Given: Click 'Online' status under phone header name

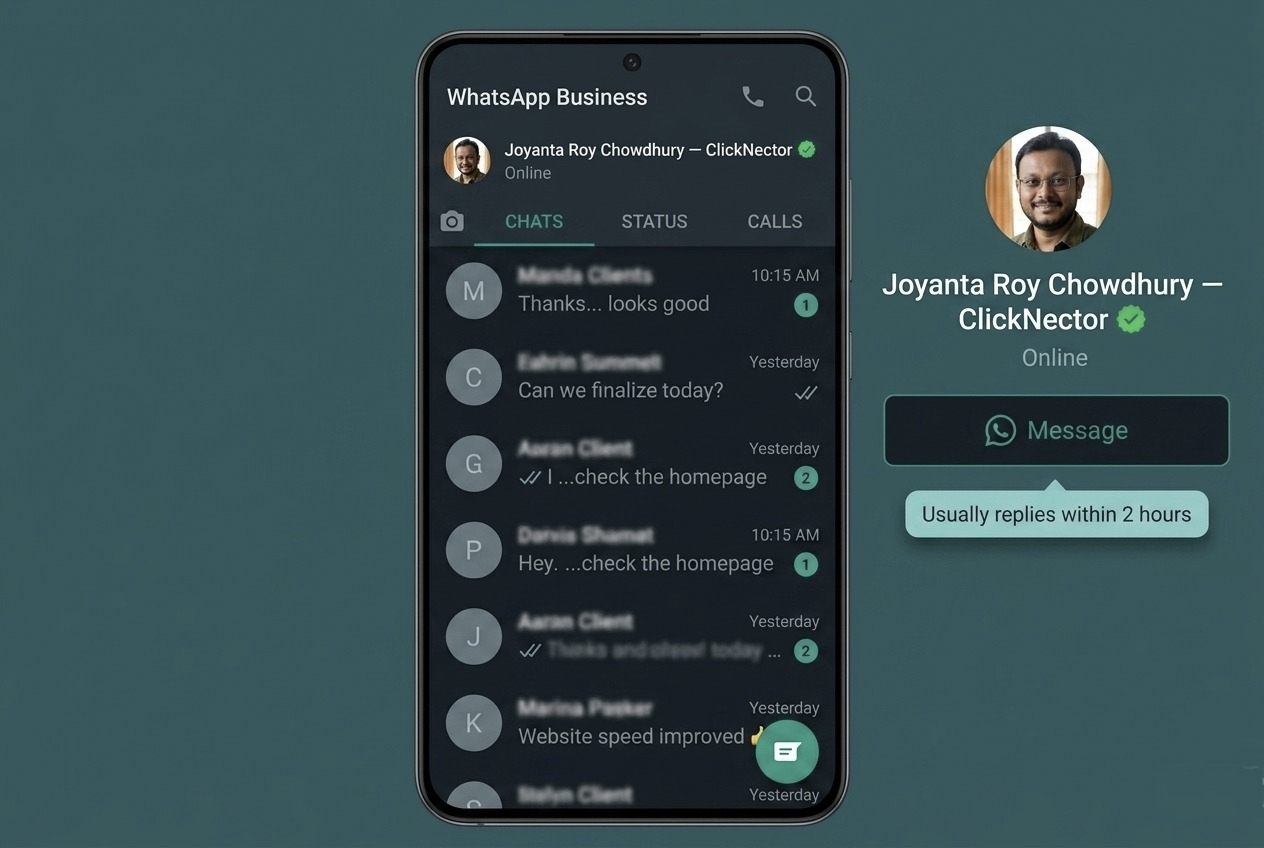Looking at the screenshot, I should [x=528, y=173].
